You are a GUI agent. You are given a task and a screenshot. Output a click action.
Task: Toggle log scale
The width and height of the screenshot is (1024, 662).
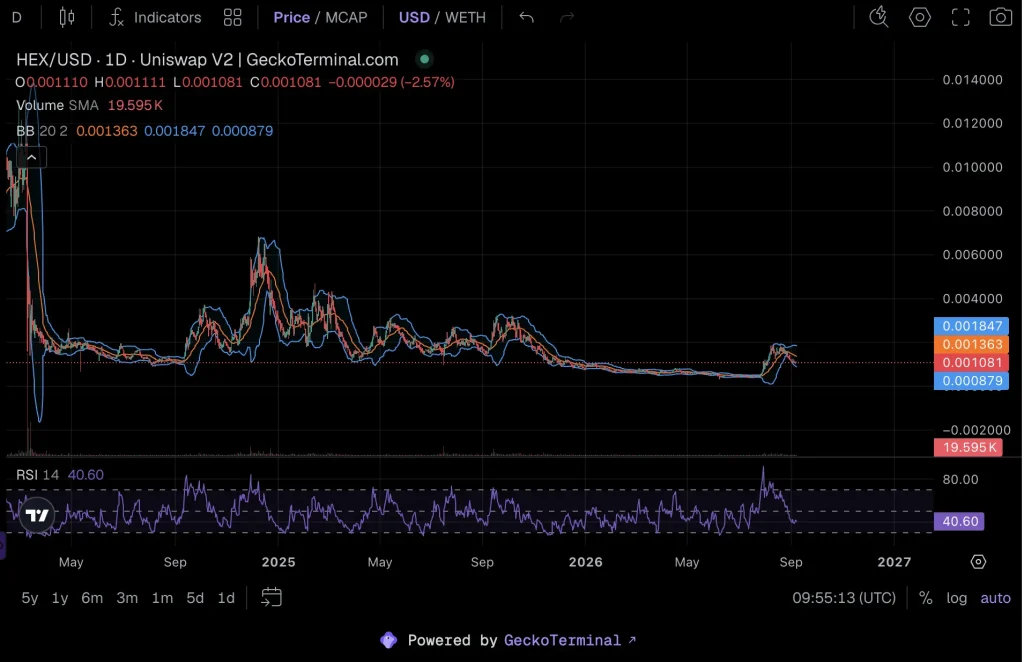957,598
